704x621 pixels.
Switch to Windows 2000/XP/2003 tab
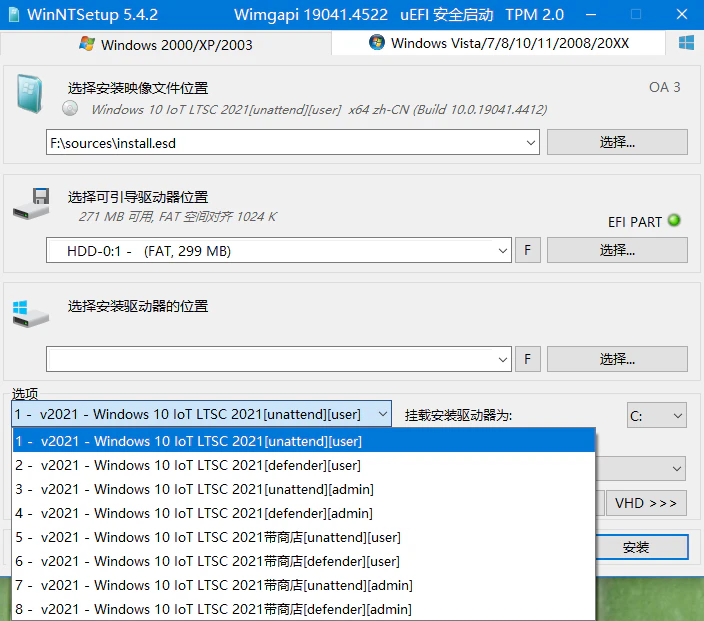click(165, 44)
